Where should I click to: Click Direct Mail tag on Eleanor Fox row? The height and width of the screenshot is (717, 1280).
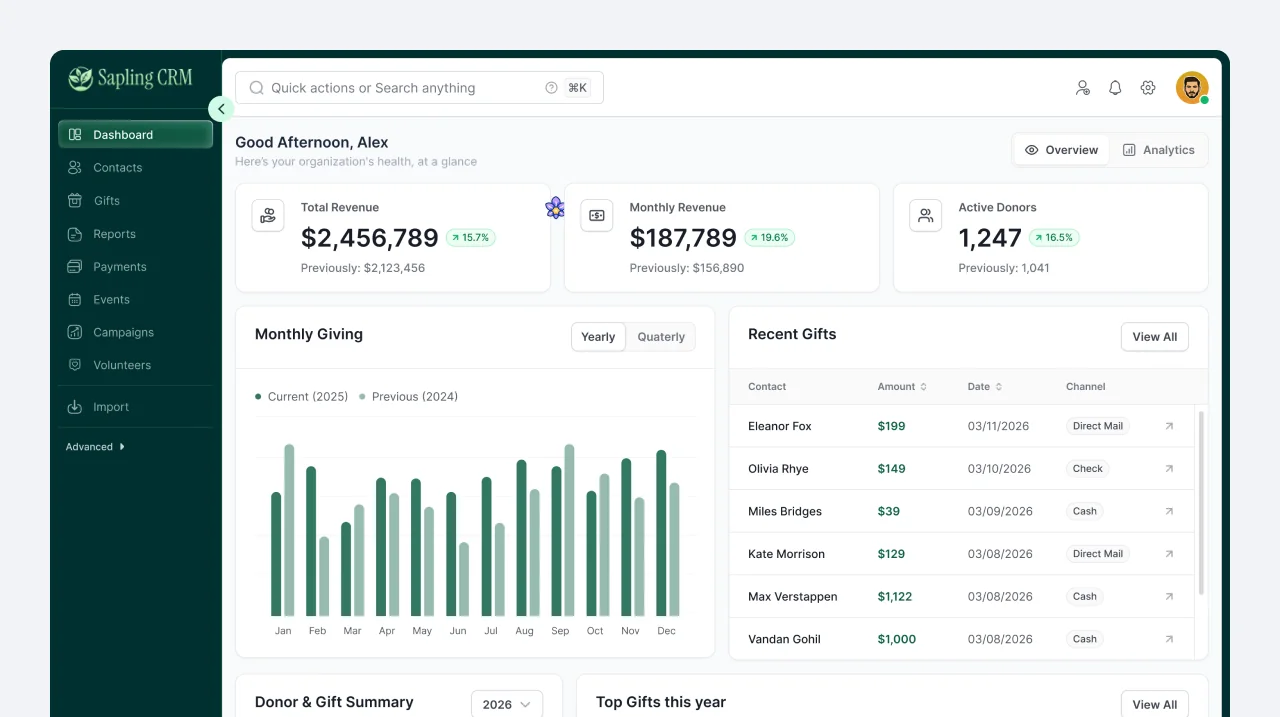tap(1098, 426)
